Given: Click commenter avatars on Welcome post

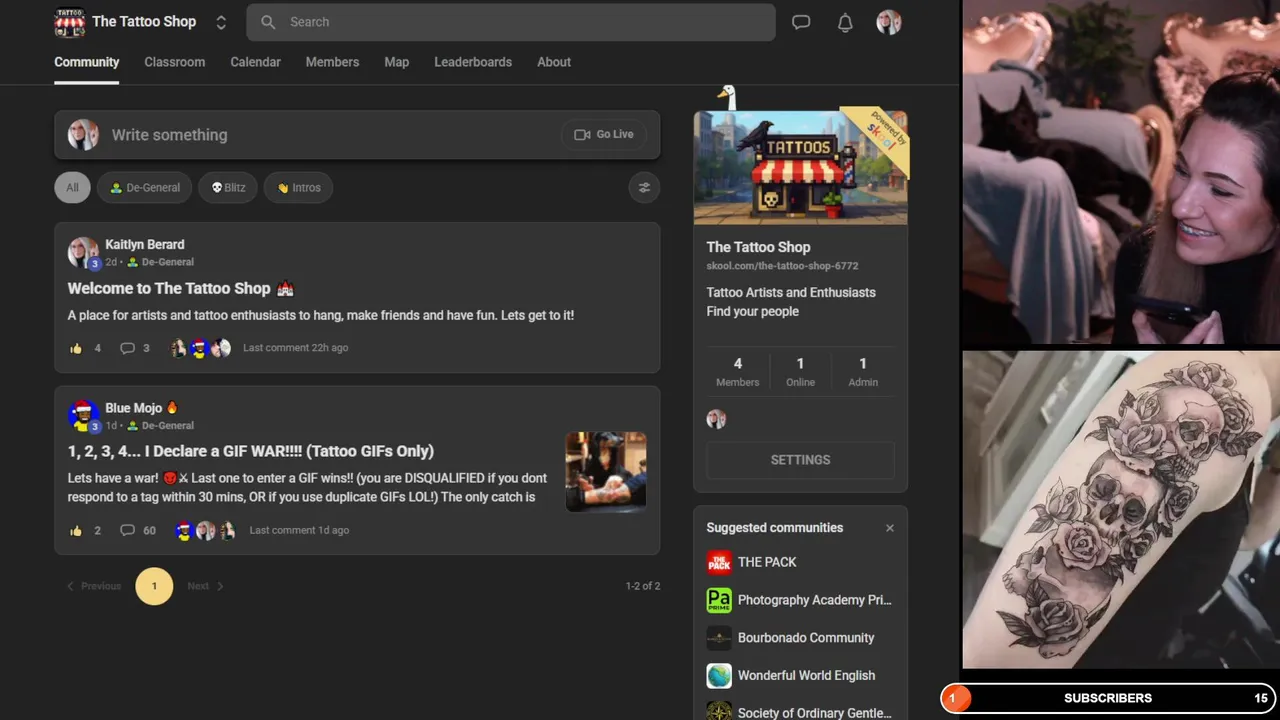Looking at the screenshot, I should pyautogui.click(x=200, y=348).
